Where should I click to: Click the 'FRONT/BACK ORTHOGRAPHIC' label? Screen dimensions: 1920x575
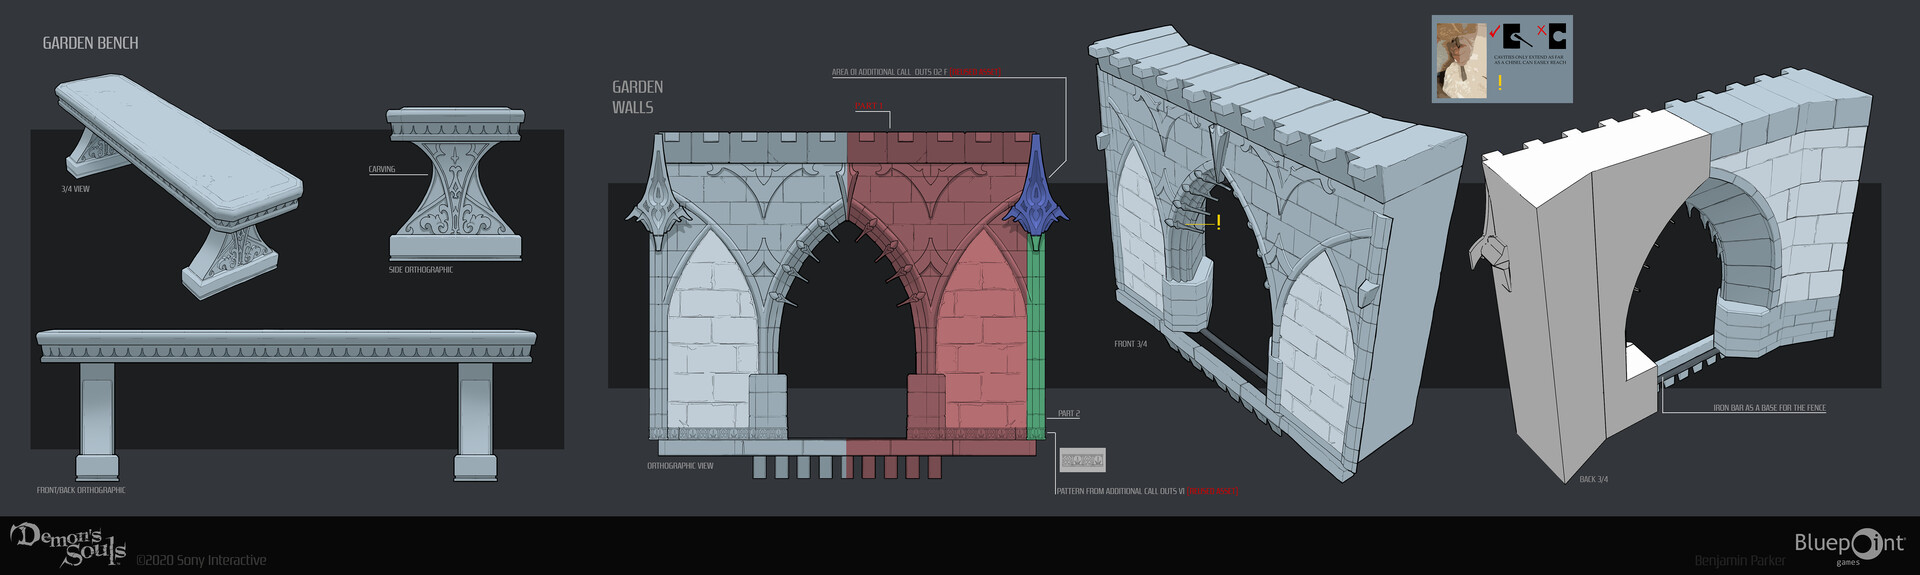pos(81,490)
